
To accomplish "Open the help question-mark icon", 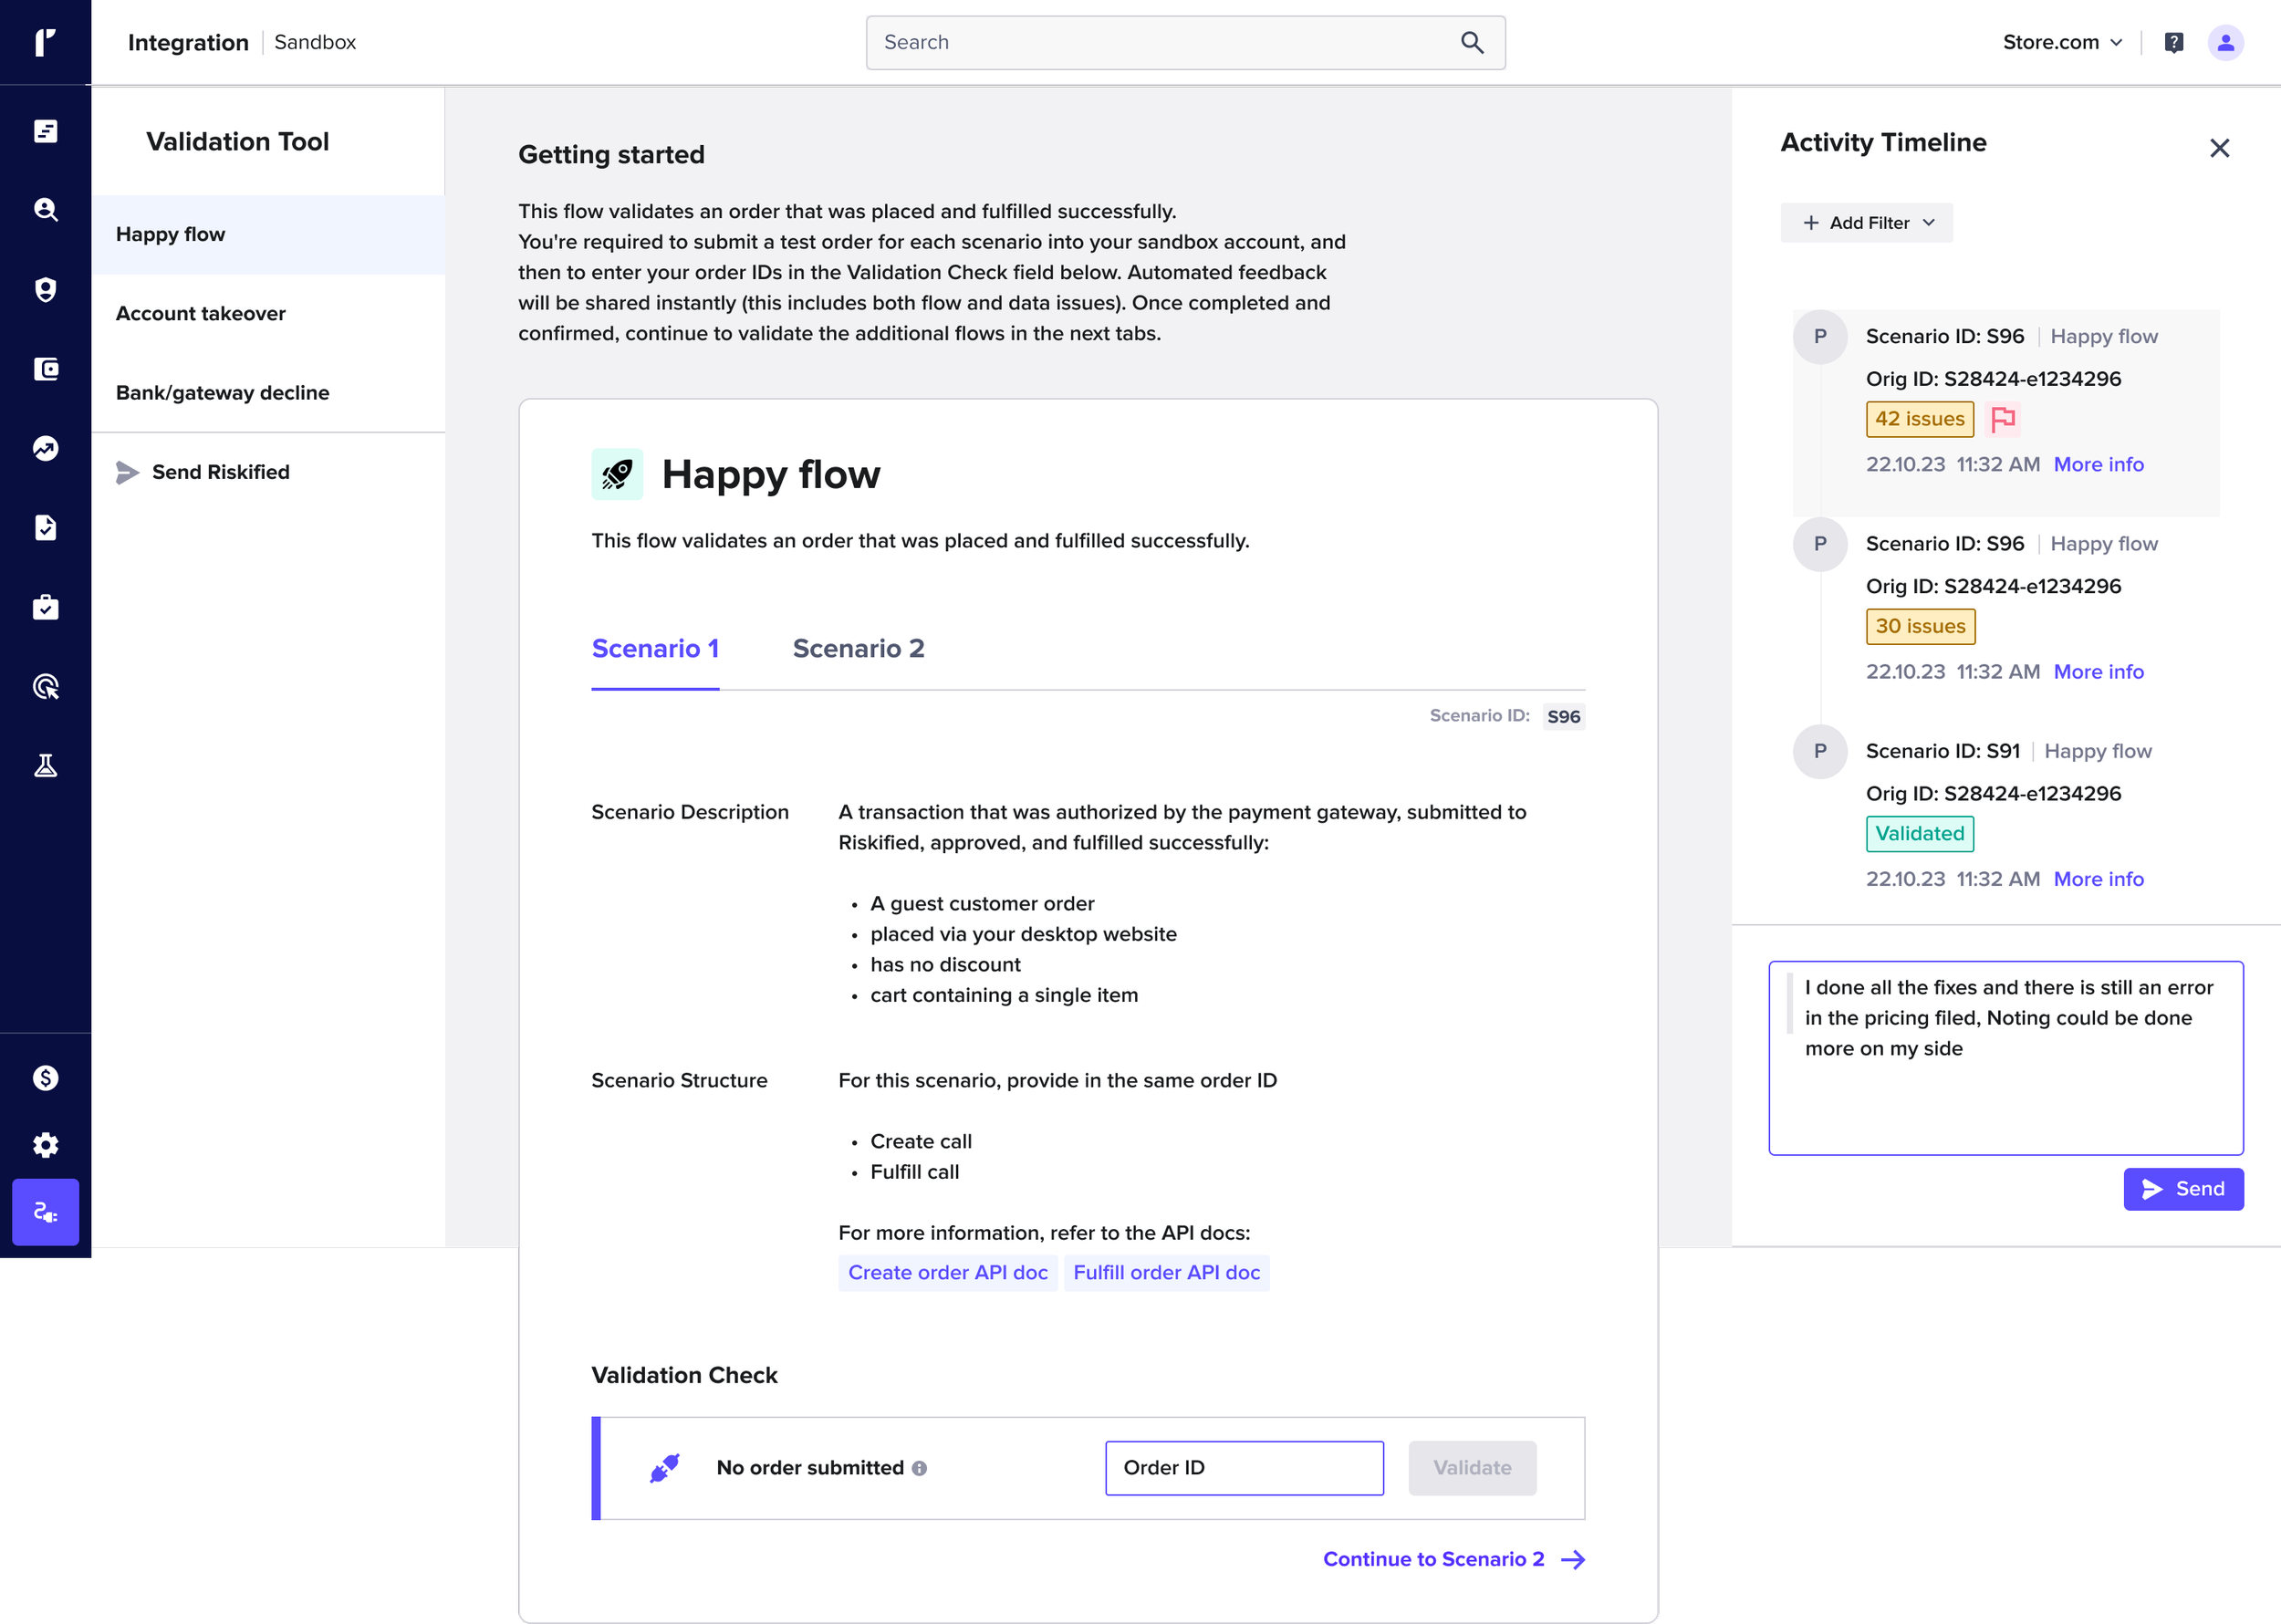I will 2173,42.
